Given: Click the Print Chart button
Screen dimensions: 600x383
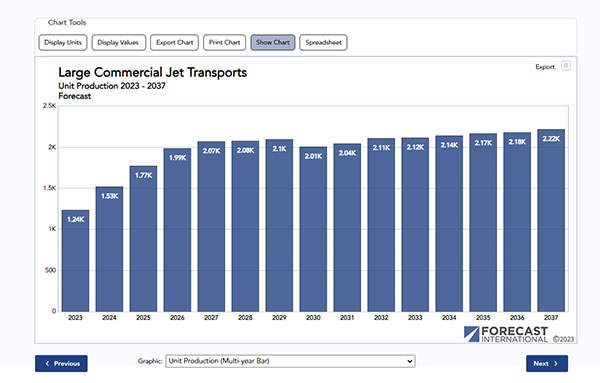Looking at the screenshot, I should click(225, 42).
